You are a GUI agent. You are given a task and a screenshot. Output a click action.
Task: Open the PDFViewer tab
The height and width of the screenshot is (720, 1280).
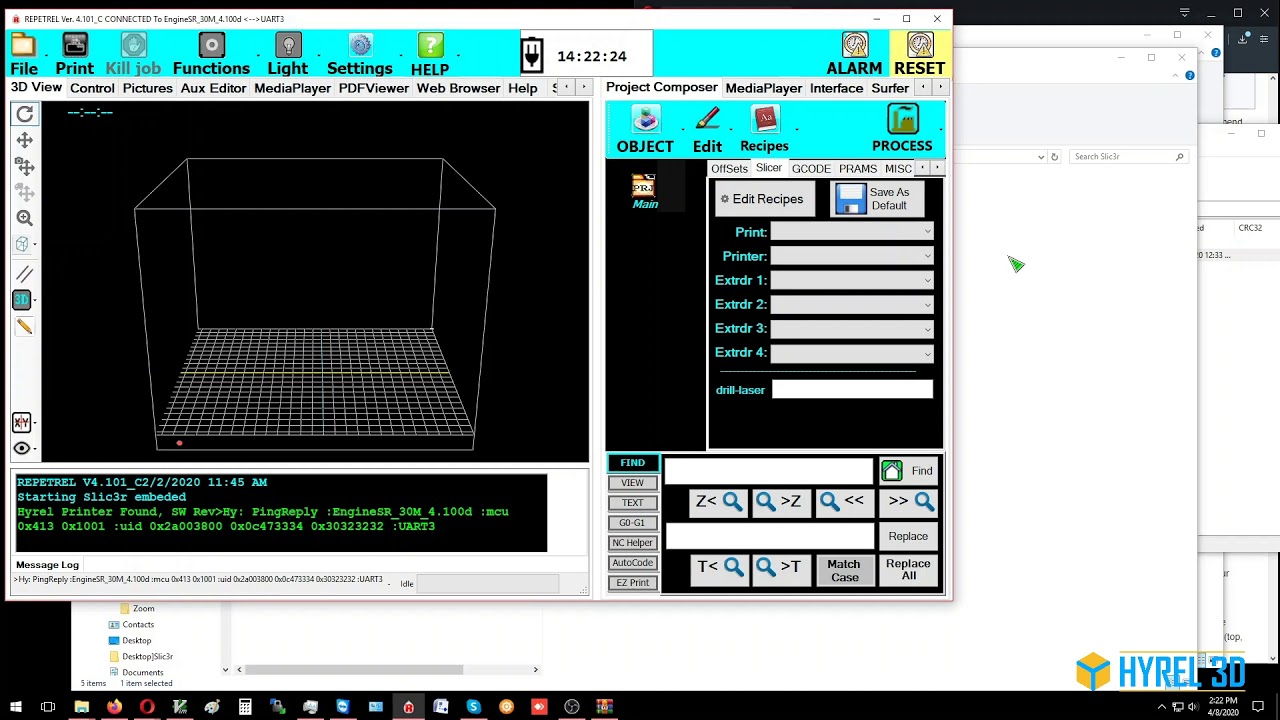(x=374, y=88)
